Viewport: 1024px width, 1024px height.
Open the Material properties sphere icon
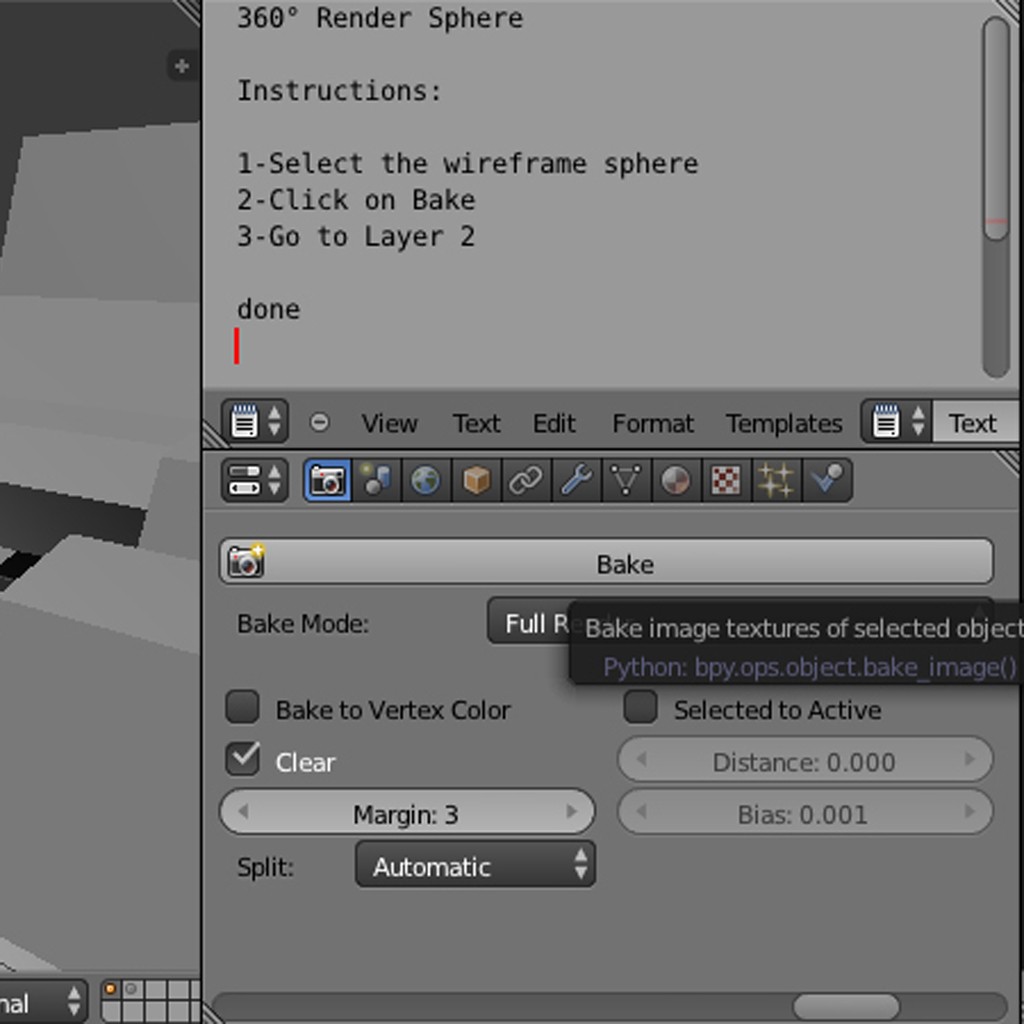676,480
